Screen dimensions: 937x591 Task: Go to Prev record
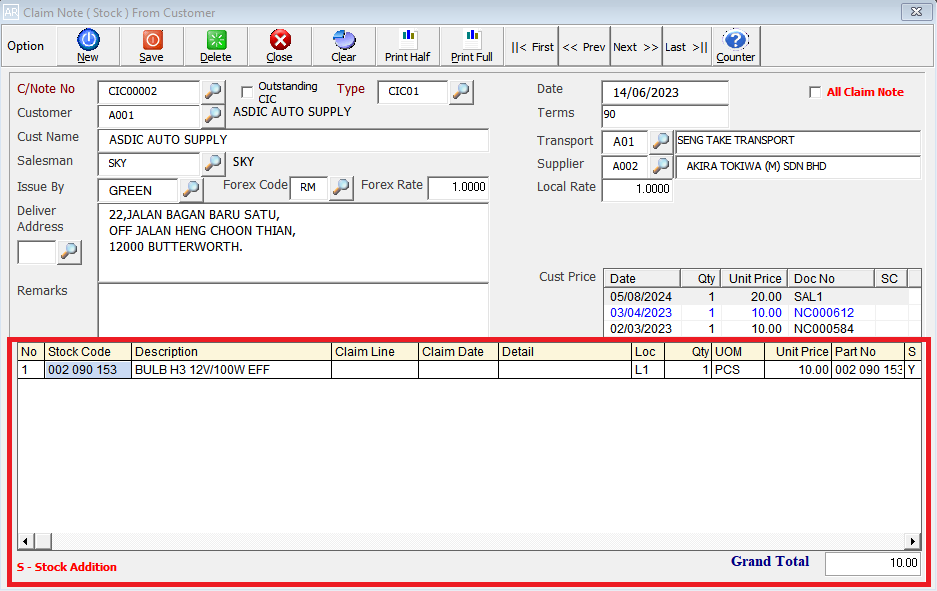[584, 47]
